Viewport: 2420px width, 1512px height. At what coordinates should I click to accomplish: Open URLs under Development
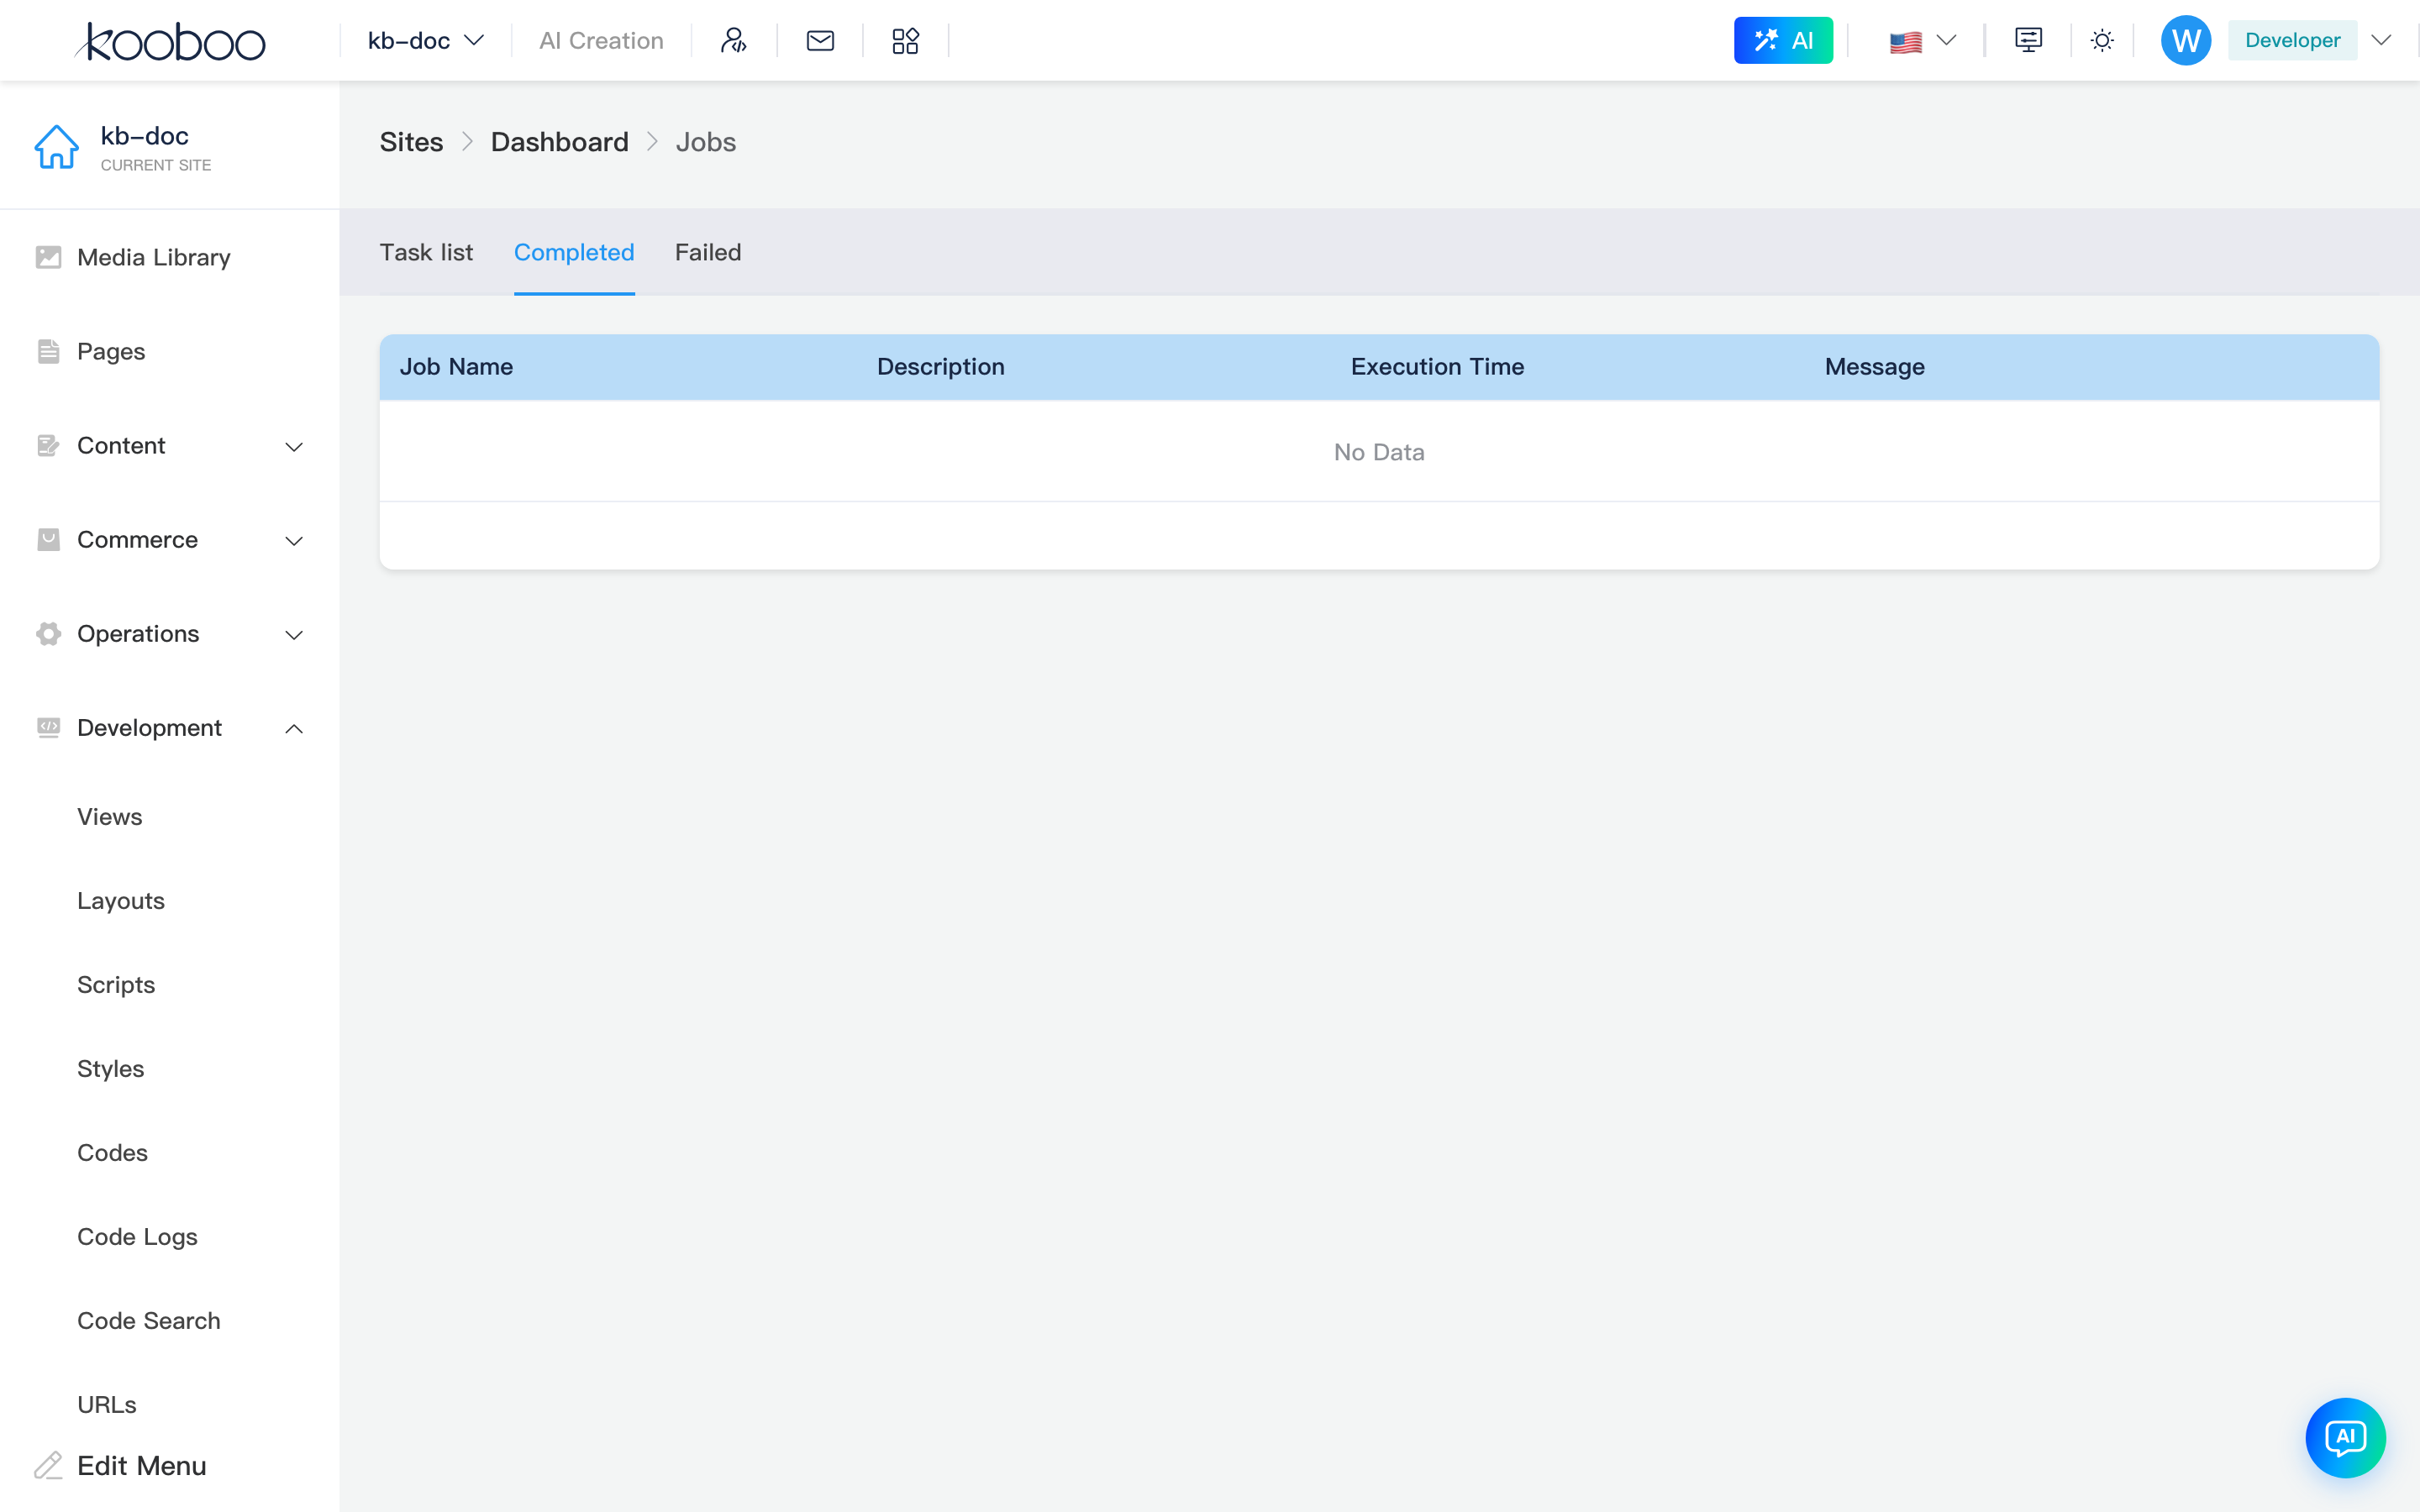(x=107, y=1405)
